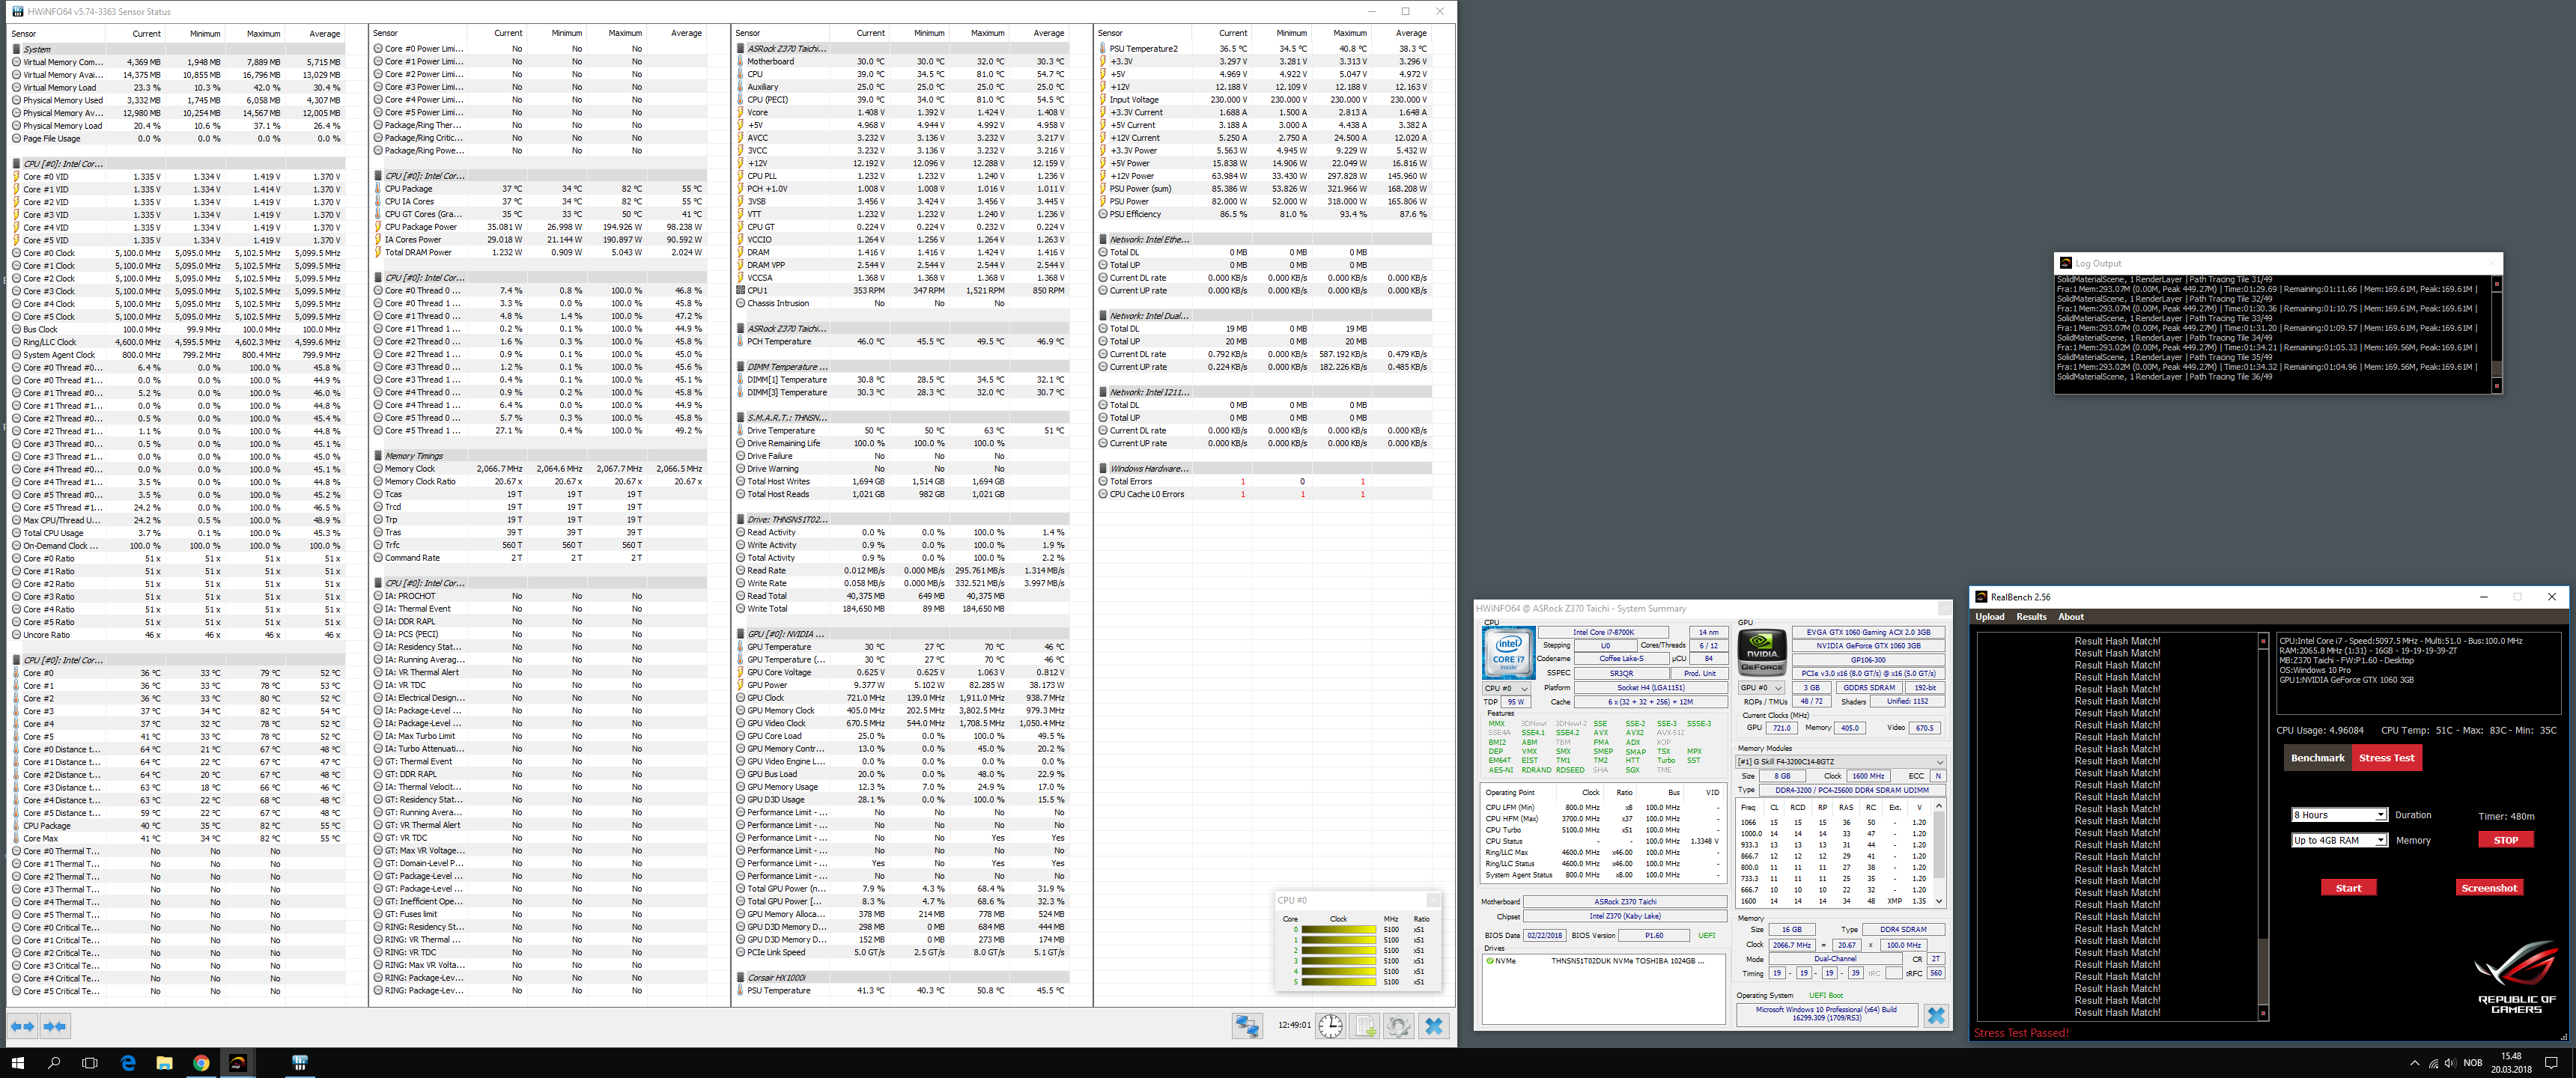The width and height of the screenshot is (2576, 1078).
Task: Select the CPU Cache L0 Errors row
Action: (x=1264, y=494)
